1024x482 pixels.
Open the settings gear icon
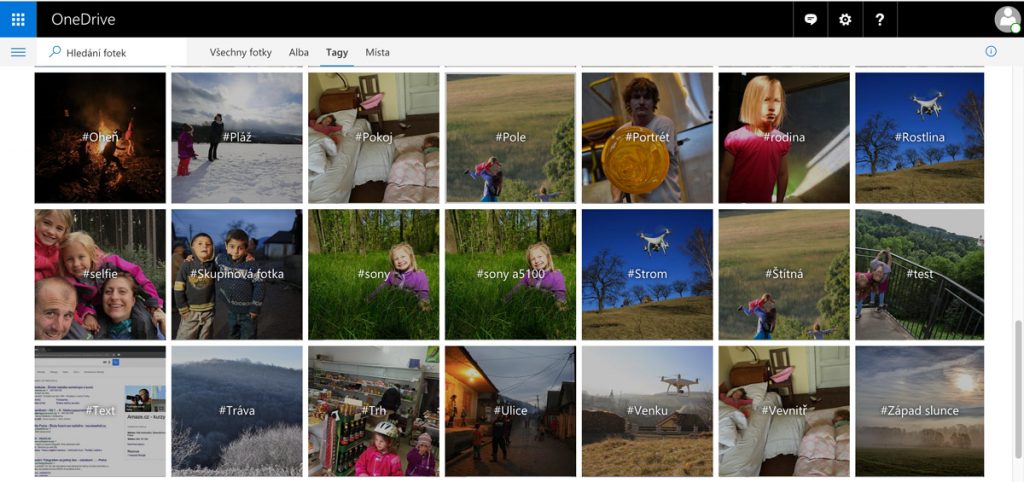pyautogui.click(x=845, y=19)
